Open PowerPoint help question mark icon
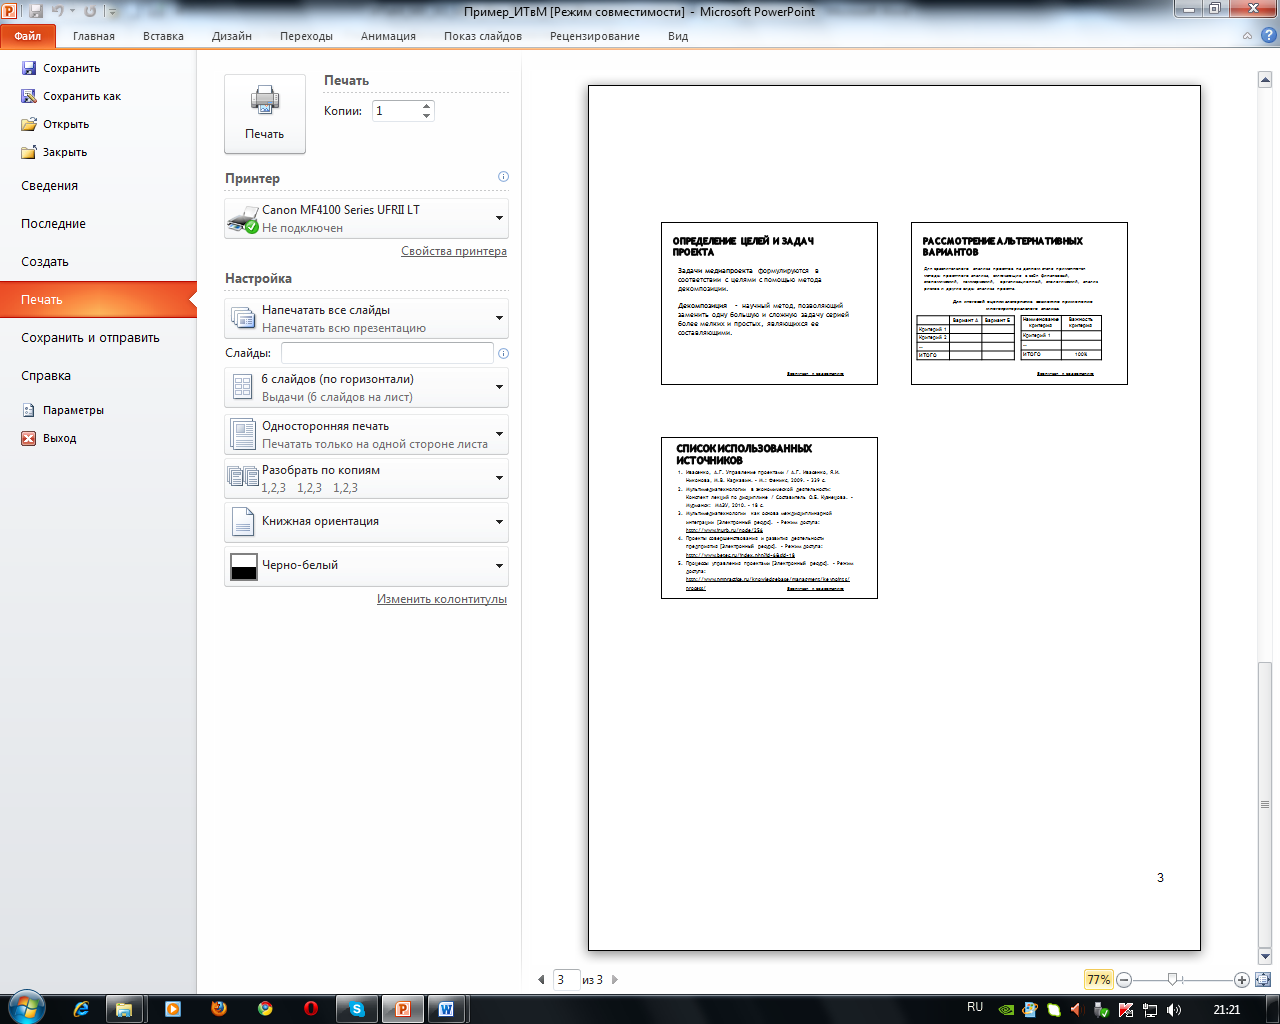1280x1024 pixels. tap(1268, 35)
